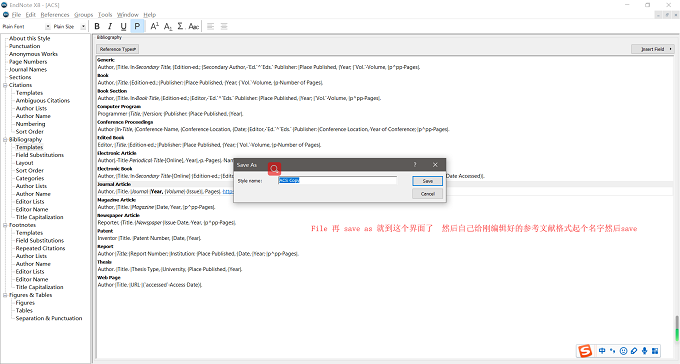
Task: Open the Window menu
Action: point(128,15)
